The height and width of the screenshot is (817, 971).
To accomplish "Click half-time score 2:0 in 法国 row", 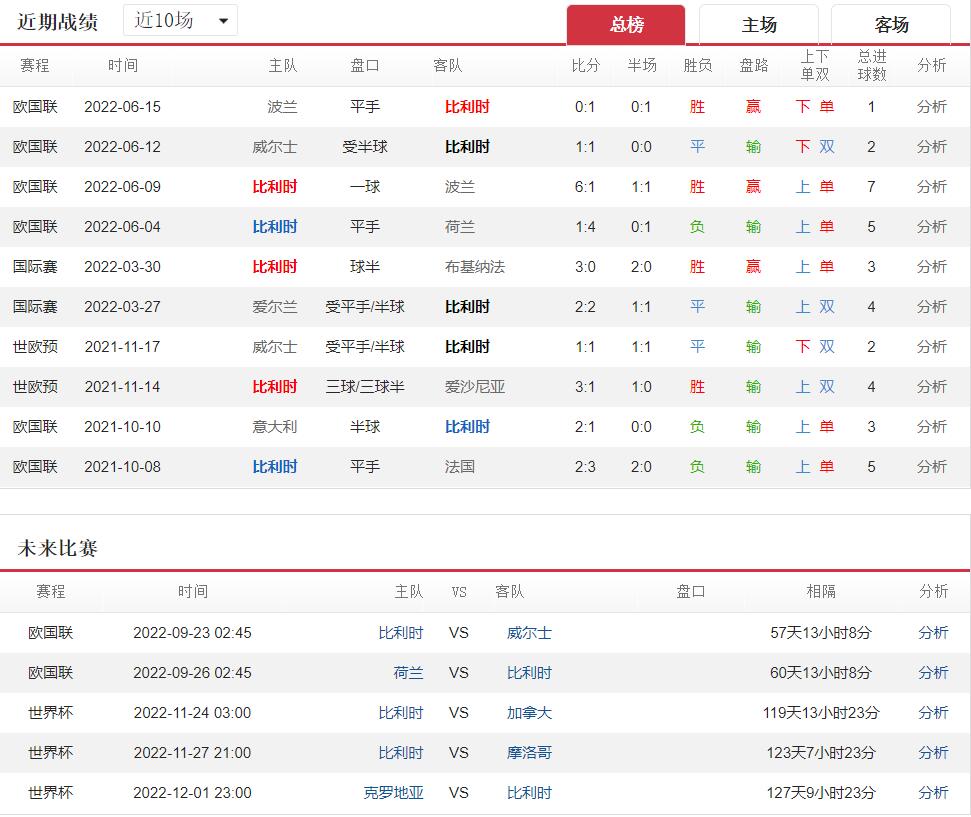I will coord(641,466).
